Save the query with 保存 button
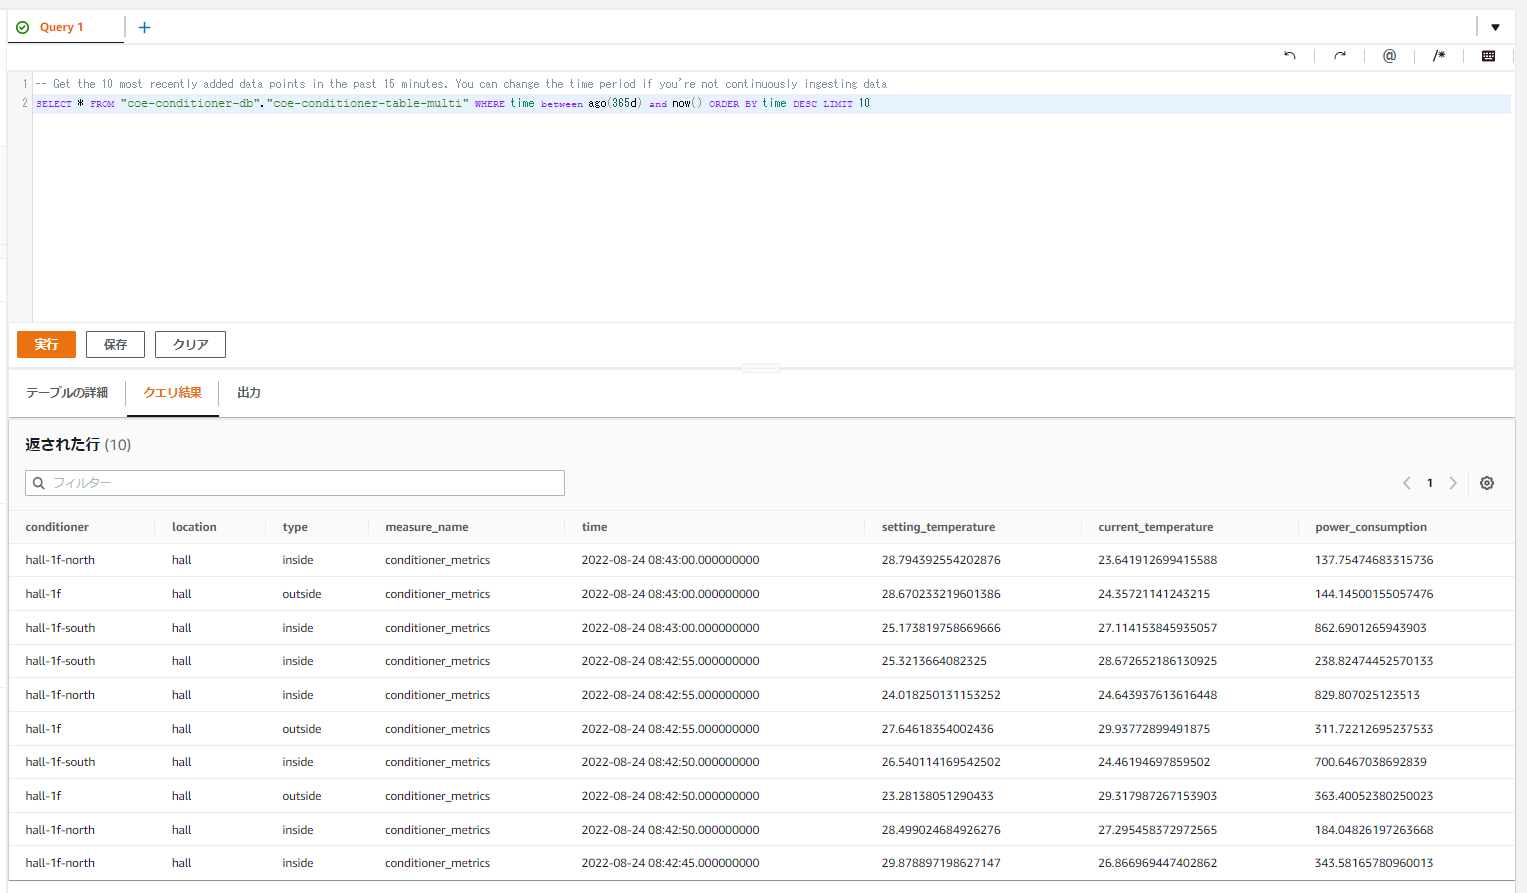 (x=115, y=344)
